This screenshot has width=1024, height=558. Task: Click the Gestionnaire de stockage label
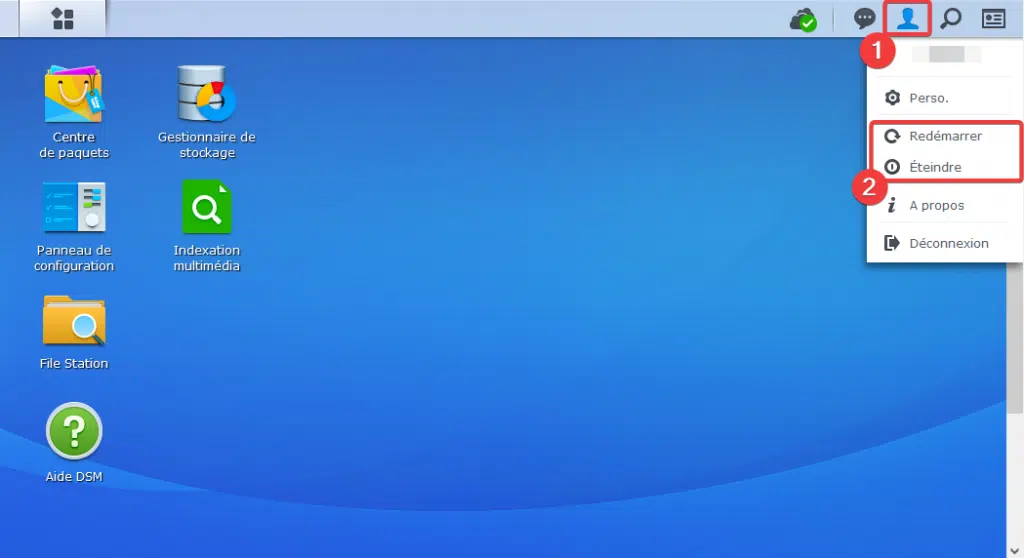click(206, 145)
